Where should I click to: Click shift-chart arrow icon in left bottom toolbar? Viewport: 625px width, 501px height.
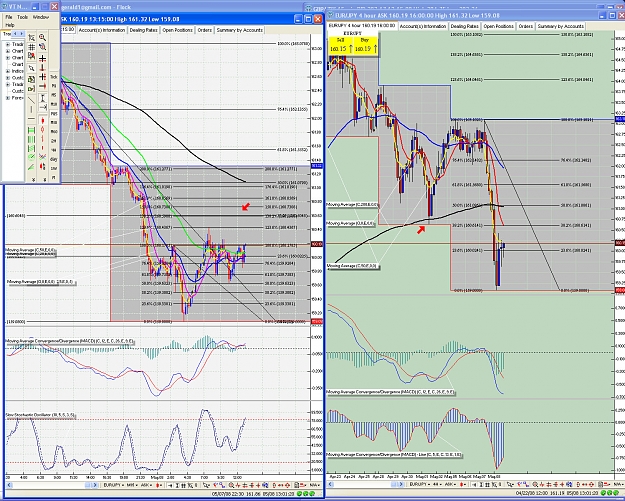[171, 485]
